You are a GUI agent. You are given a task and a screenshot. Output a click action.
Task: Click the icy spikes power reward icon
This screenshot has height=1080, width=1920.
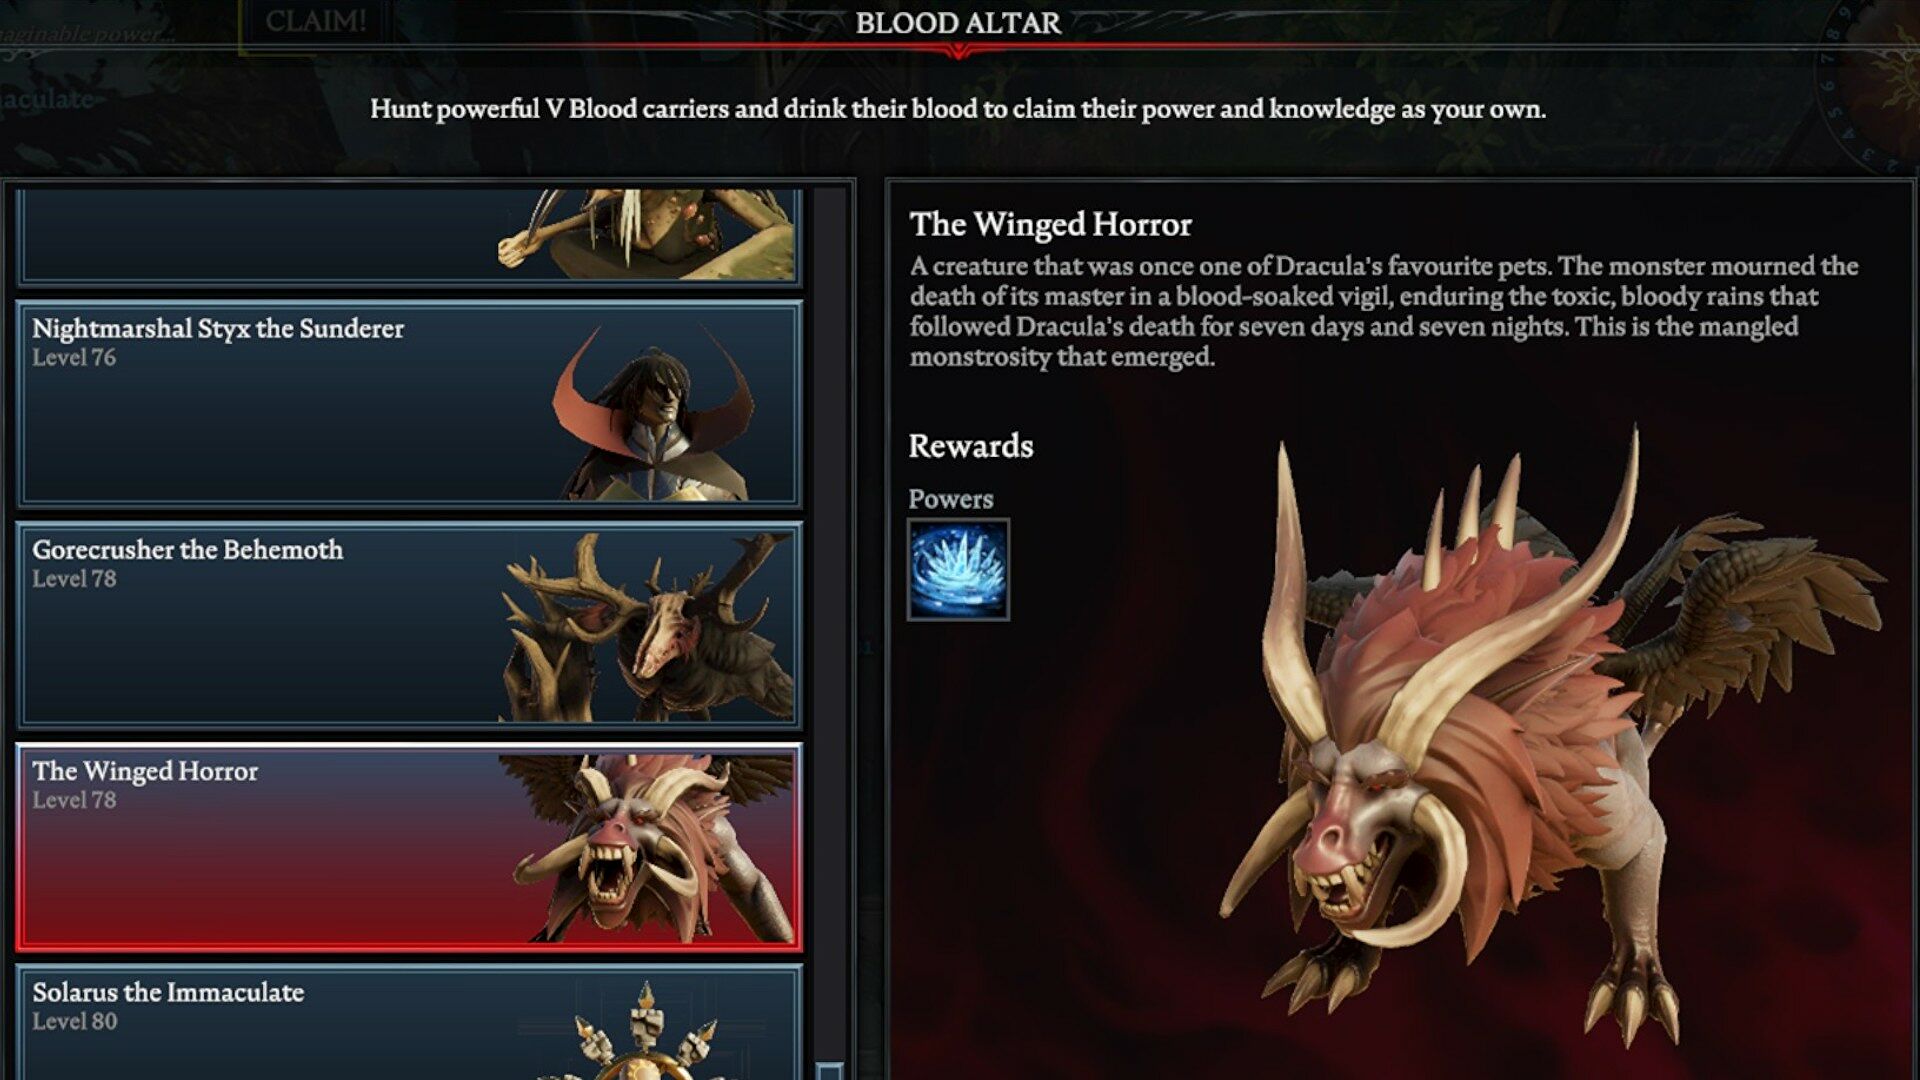click(x=958, y=569)
